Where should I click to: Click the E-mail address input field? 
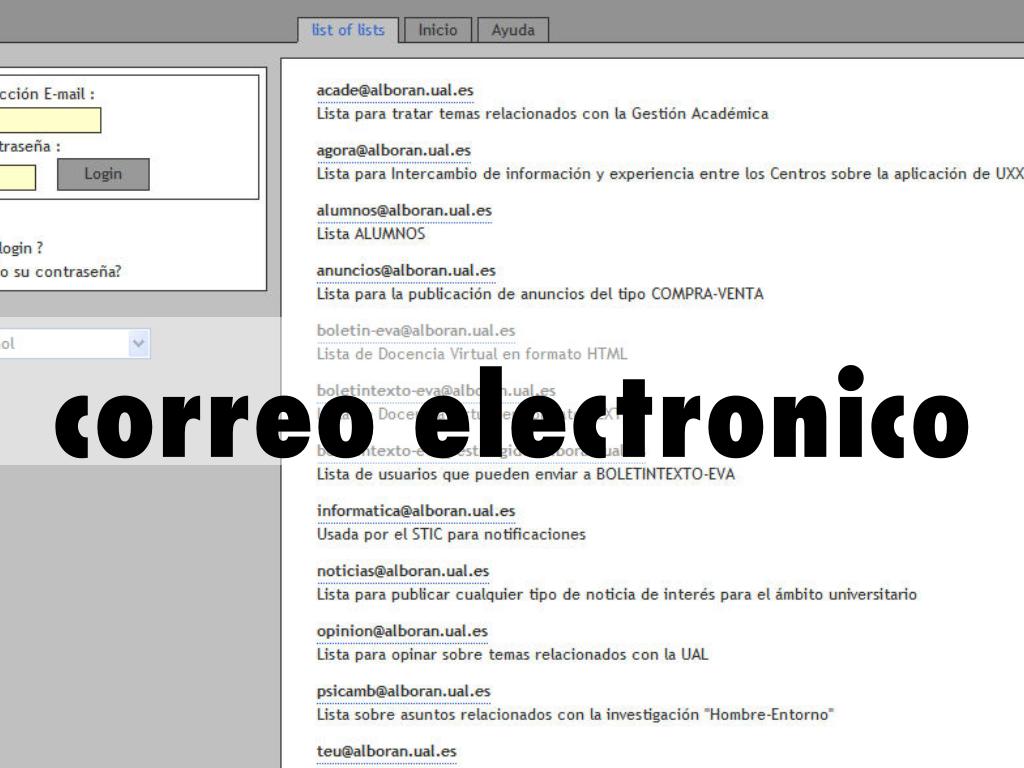[x=50, y=120]
